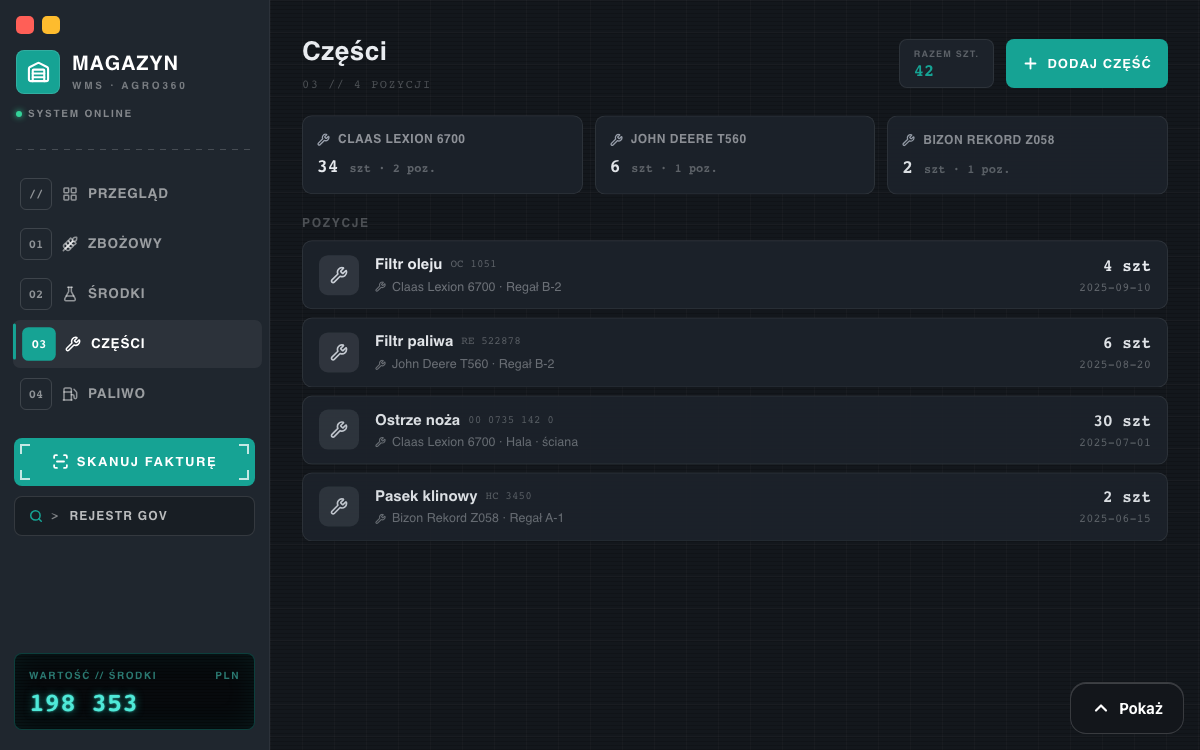Click the wrench icon beside Filtr oleju
1200x750 pixels.
click(339, 275)
